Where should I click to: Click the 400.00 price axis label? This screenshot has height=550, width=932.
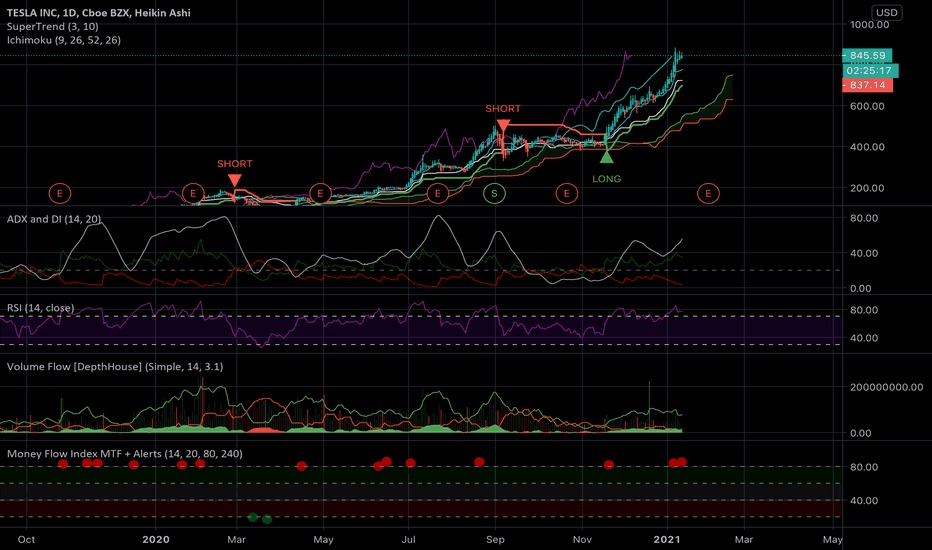click(867, 146)
